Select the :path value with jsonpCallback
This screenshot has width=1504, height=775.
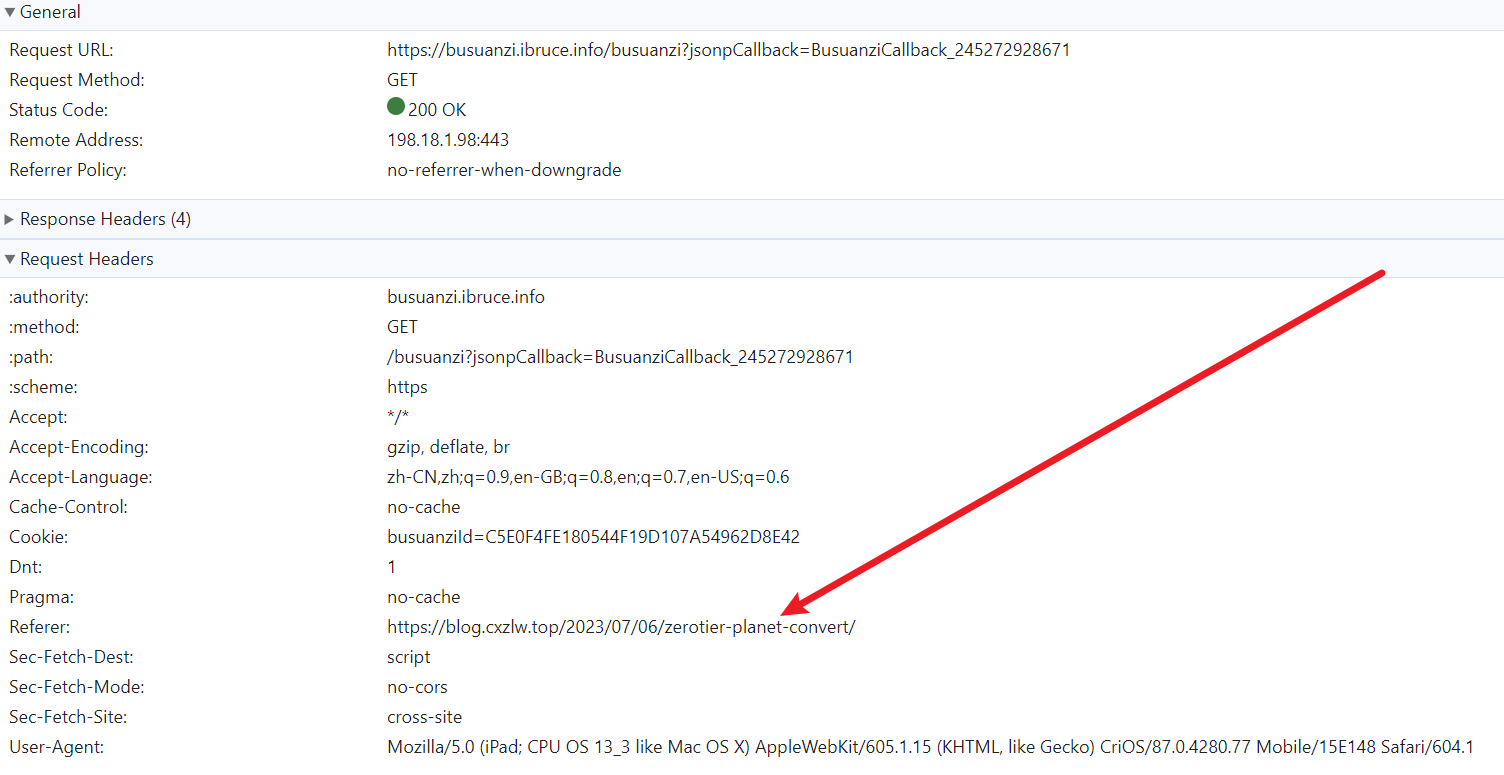click(620, 357)
